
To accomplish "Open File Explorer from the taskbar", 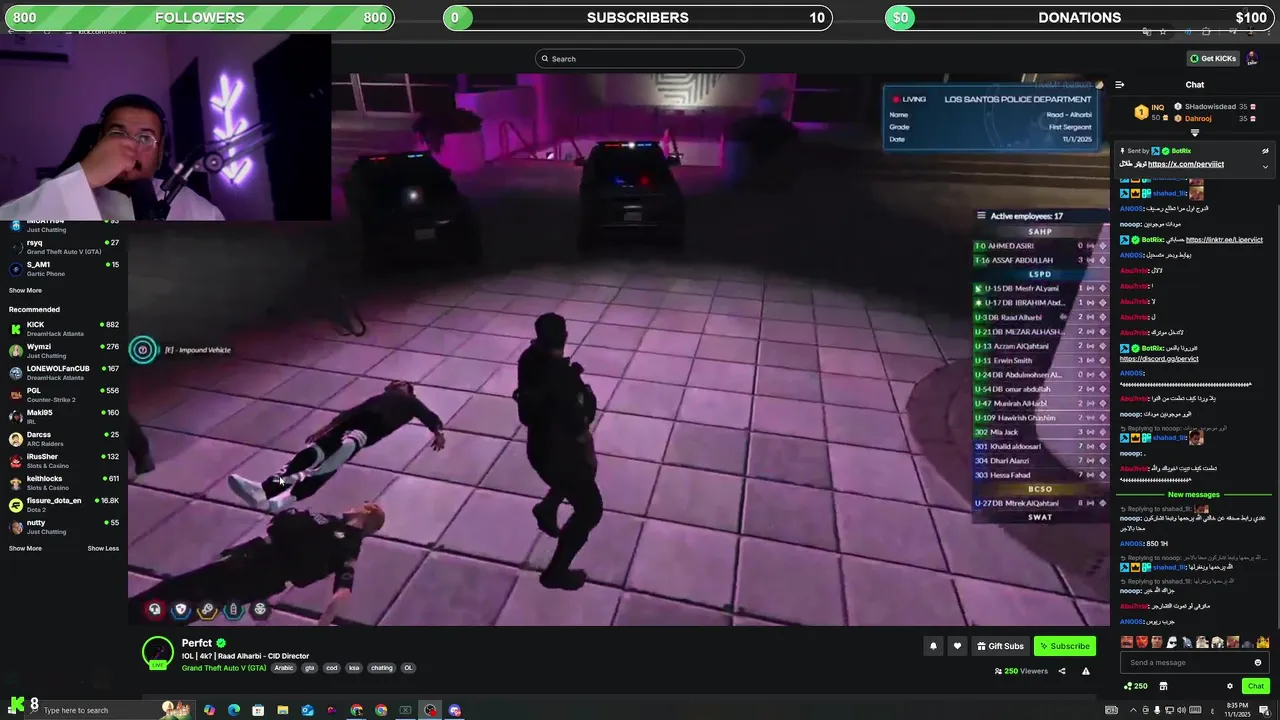I will pos(282,710).
